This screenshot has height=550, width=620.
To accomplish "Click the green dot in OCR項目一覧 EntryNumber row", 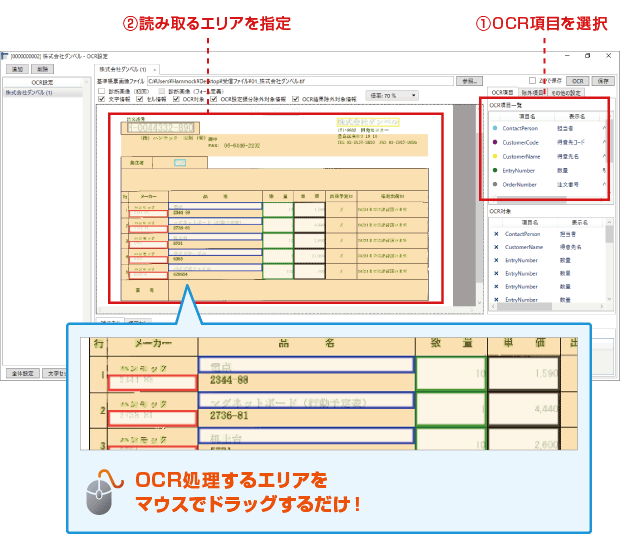I will [495, 170].
